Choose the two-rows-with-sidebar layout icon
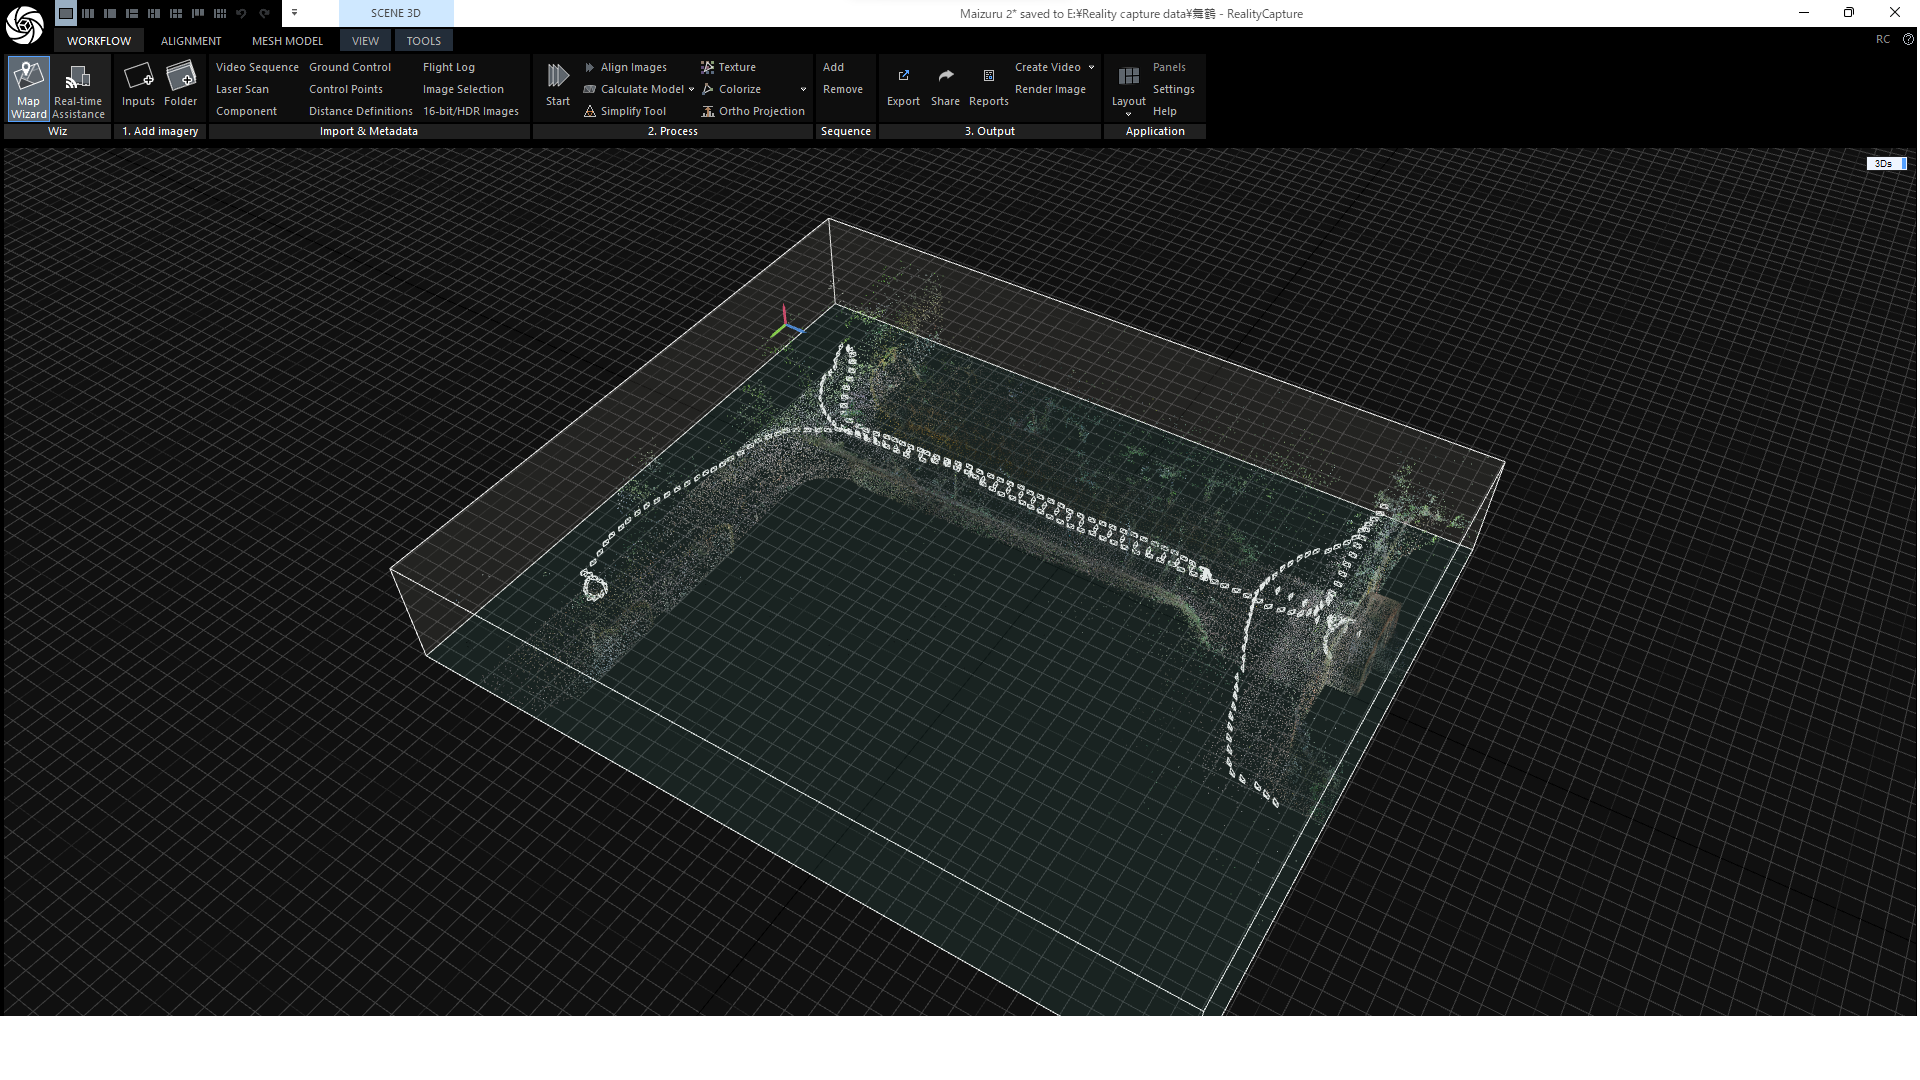1920x1080 pixels. coord(132,13)
